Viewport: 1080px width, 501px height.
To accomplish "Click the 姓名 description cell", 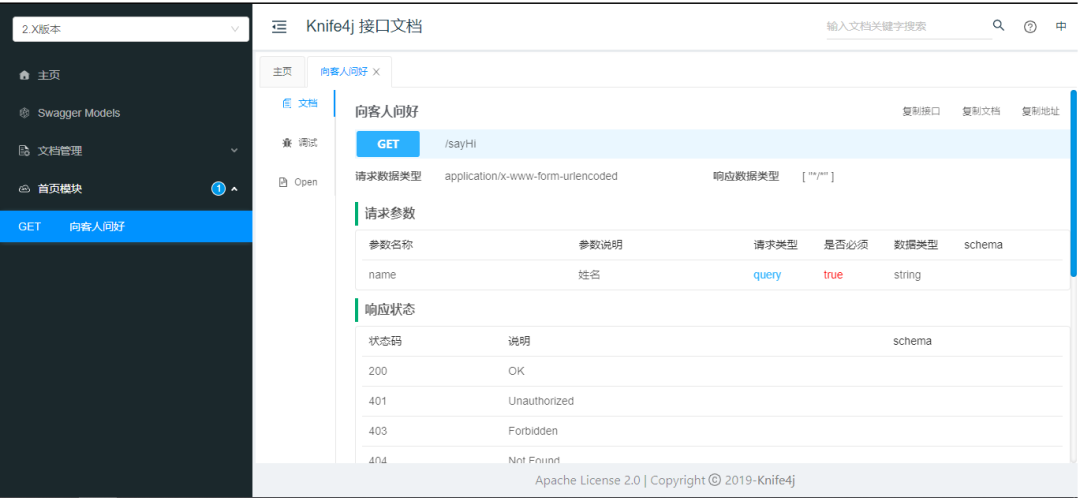I will [x=590, y=275].
